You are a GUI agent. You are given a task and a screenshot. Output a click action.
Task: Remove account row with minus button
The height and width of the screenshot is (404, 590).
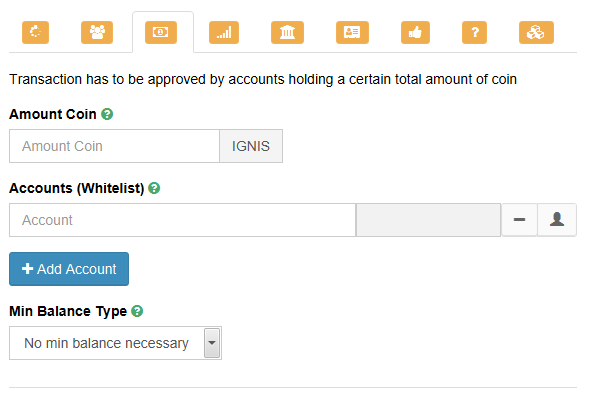519,220
